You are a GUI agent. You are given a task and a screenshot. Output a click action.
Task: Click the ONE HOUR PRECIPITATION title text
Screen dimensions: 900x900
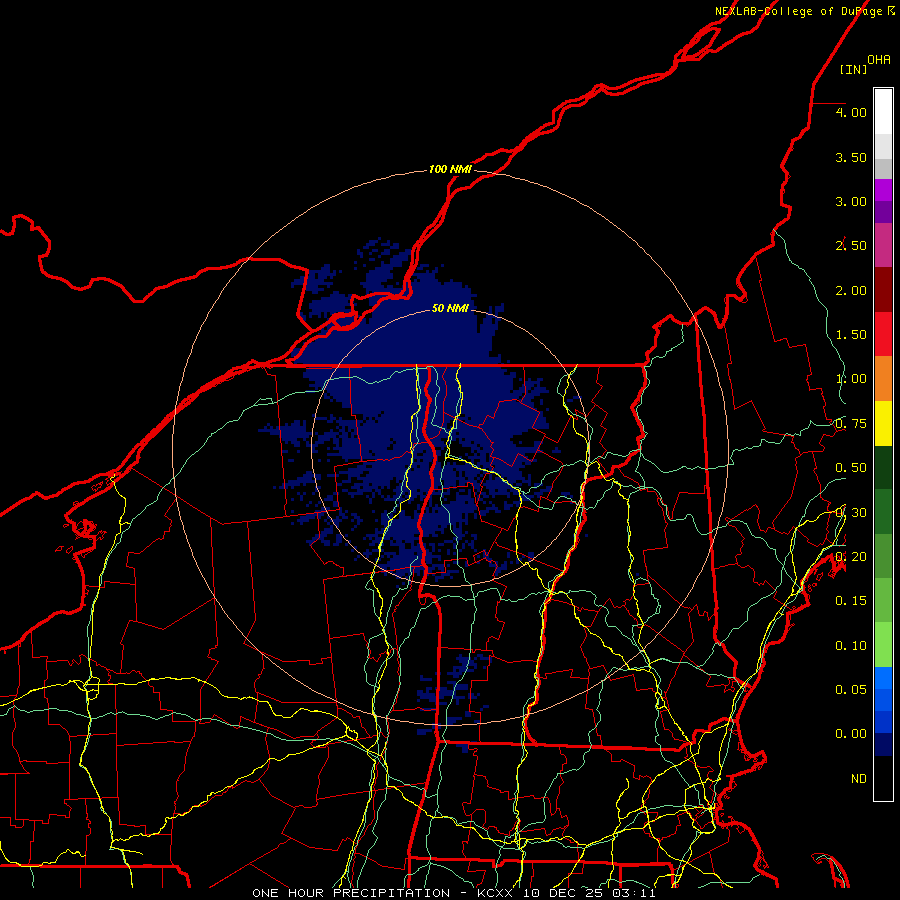[x=351, y=893]
